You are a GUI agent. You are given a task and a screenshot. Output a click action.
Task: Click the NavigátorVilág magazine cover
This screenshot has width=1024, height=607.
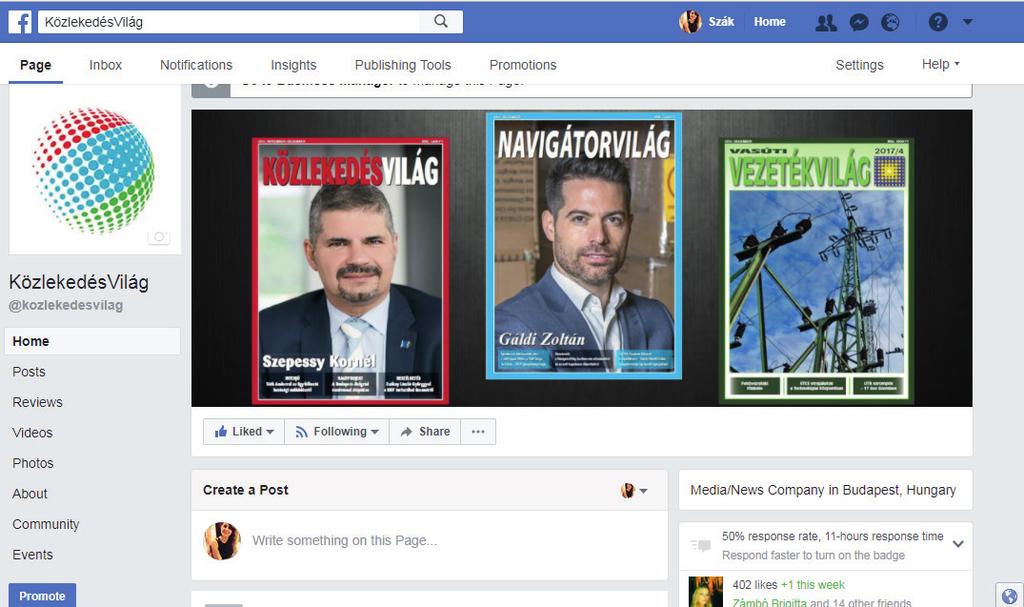point(584,246)
